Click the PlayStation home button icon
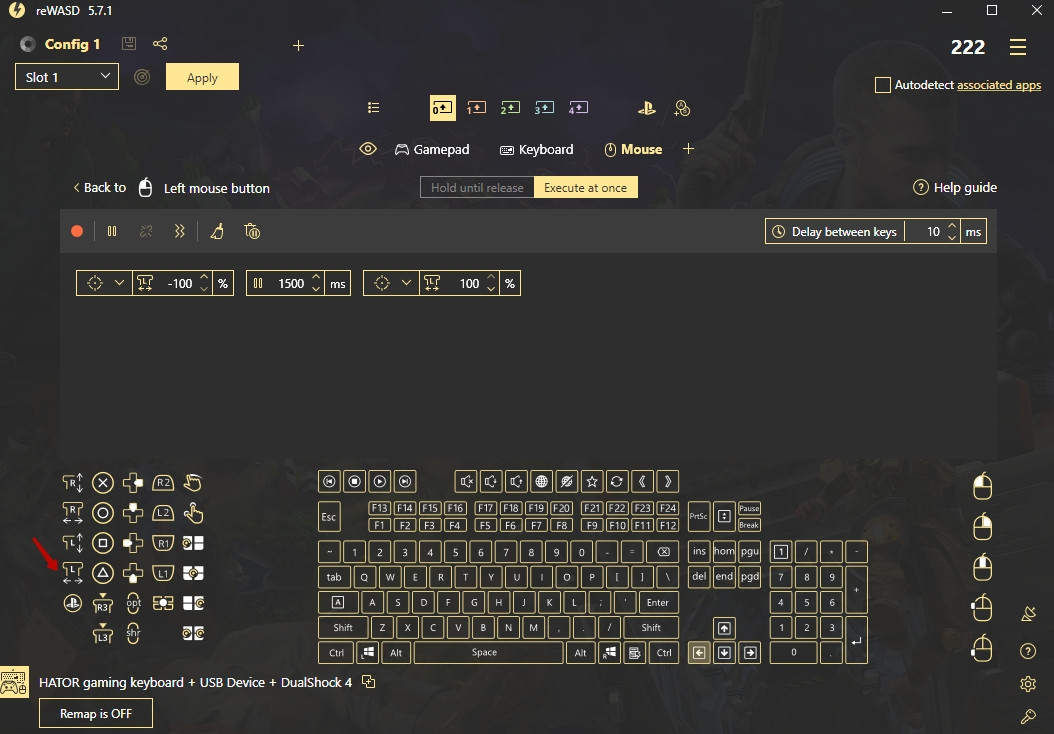The width and height of the screenshot is (1054, 734). coord(73,603)
